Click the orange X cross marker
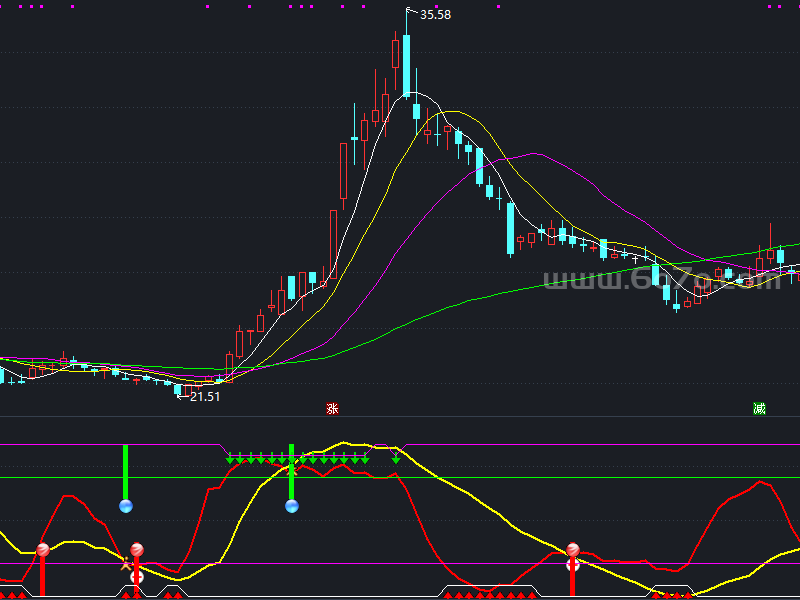The width and height of the screenshot is (800, 600). [126, 565]
